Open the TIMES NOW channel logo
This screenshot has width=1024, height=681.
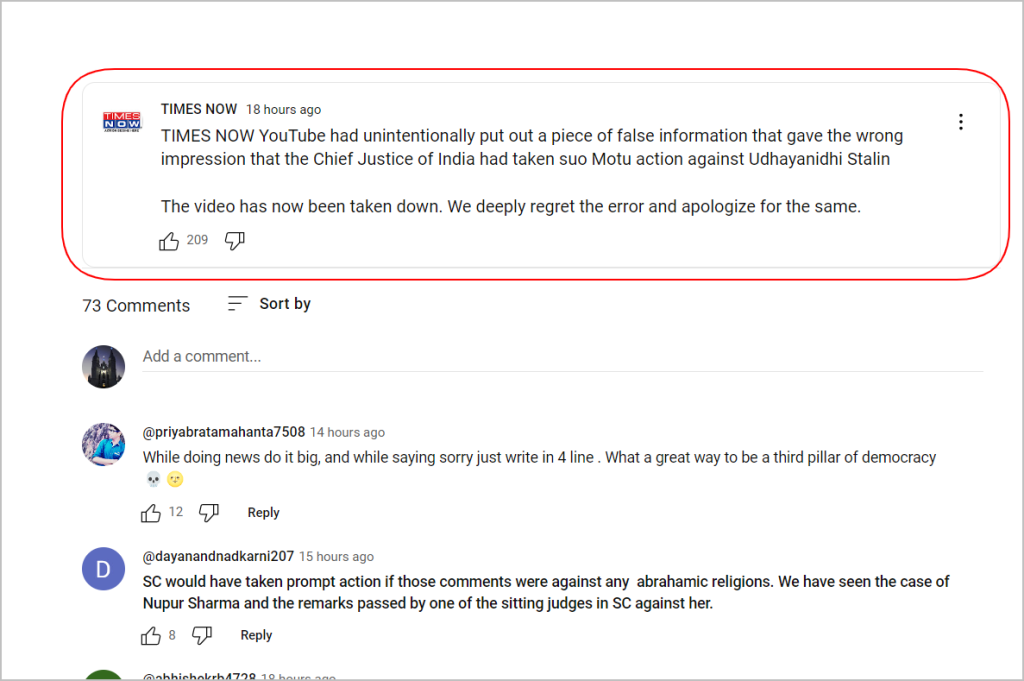[x=121, y=122]
